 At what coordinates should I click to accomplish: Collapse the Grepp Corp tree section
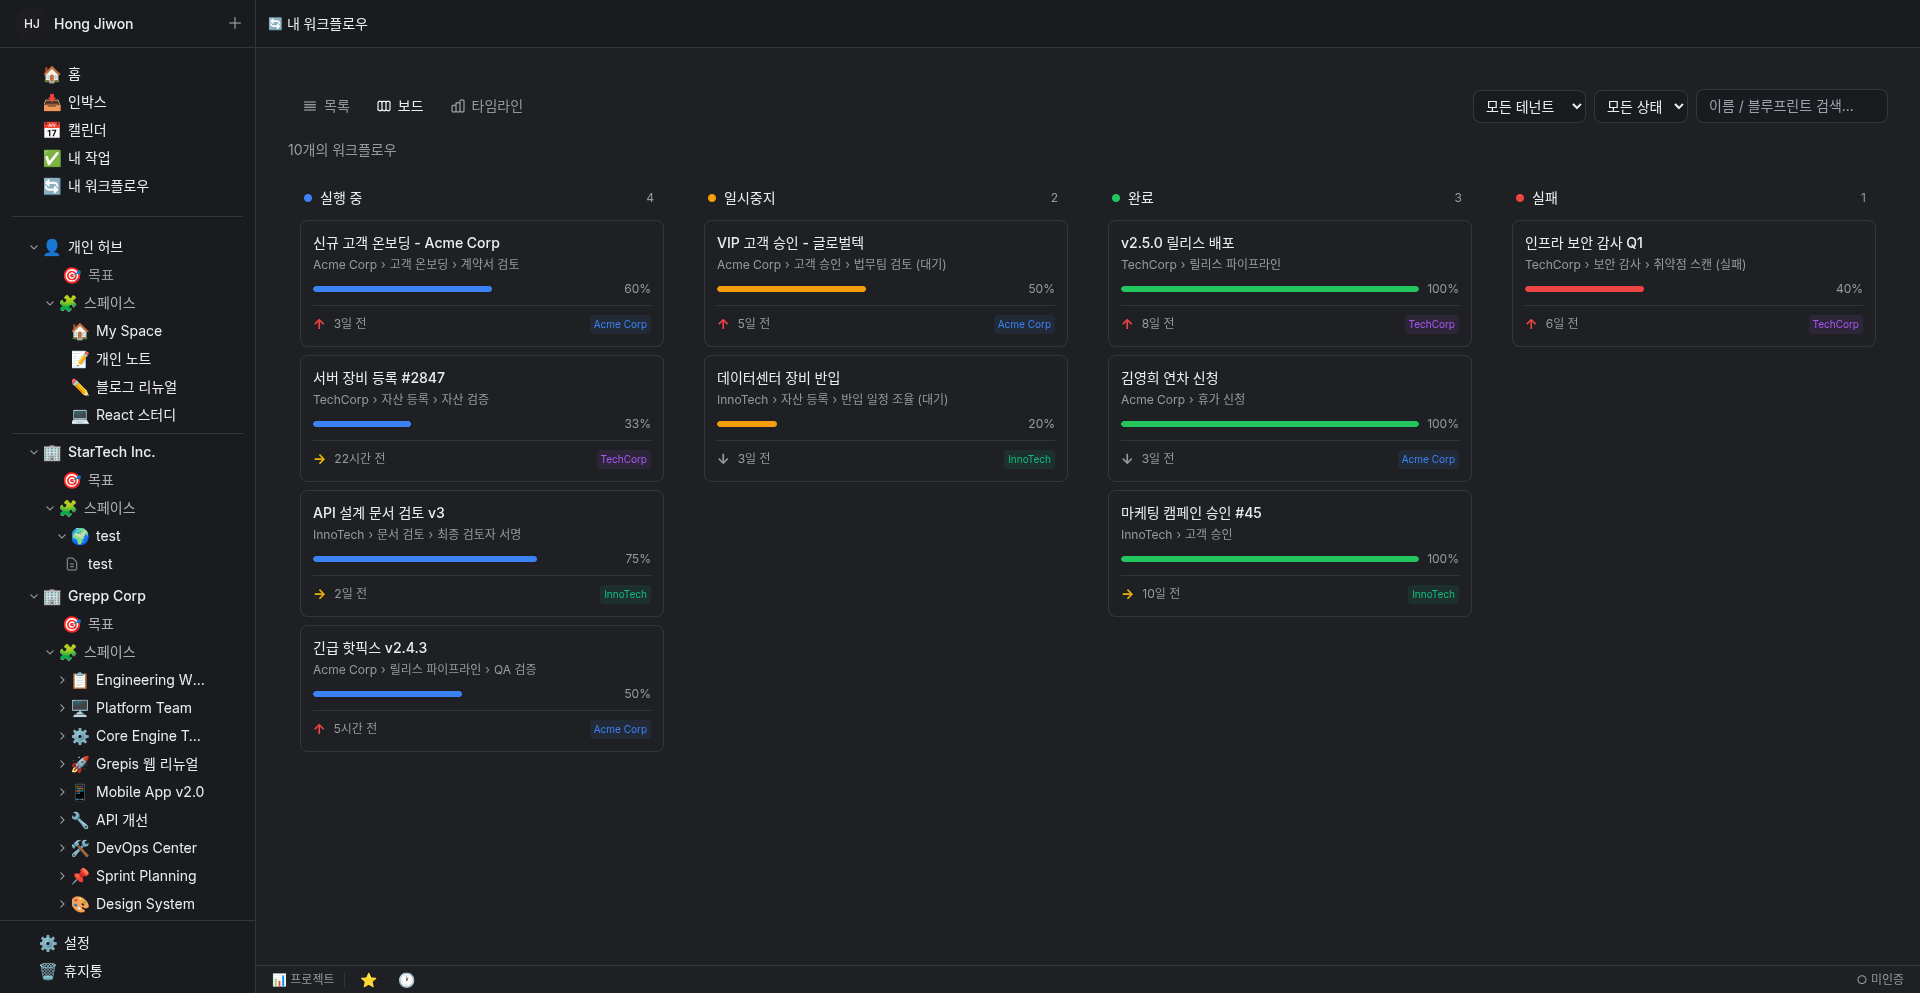pyautogui.click(x=34, y=596)
